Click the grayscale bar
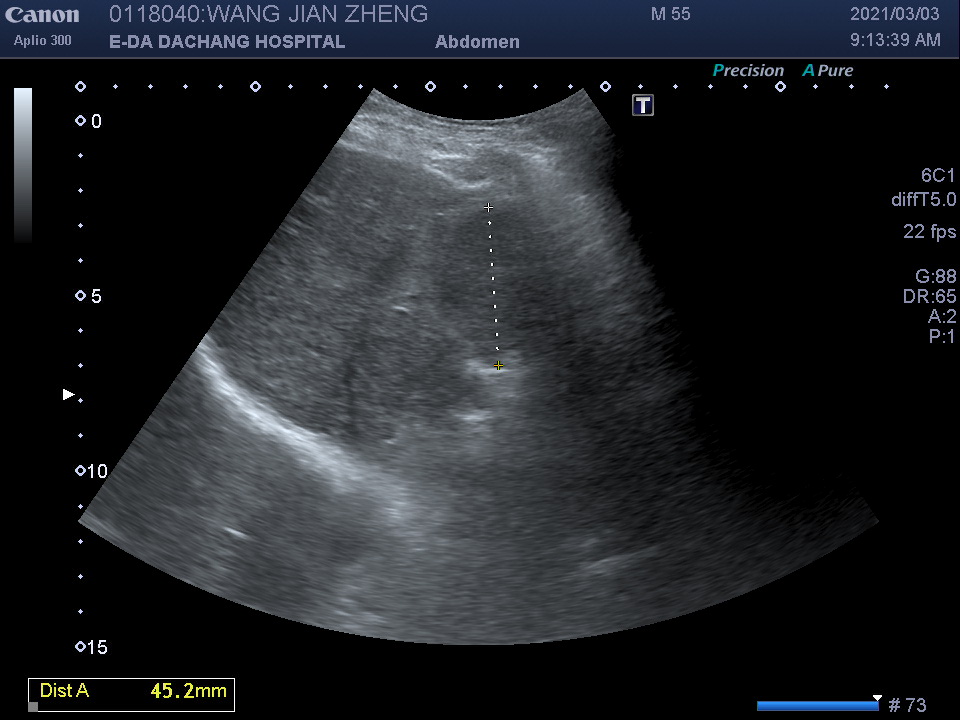The width and height of the screenshot is (960, 720). 23,165
